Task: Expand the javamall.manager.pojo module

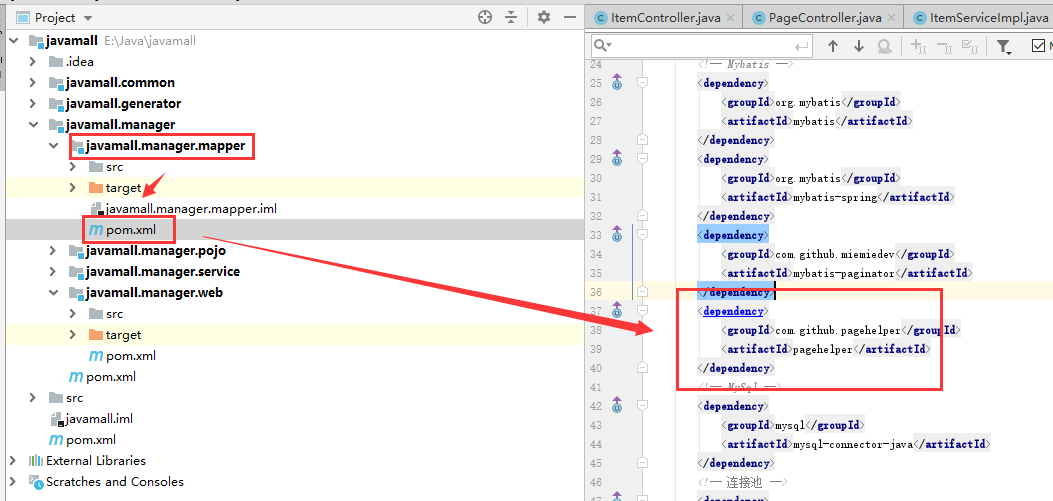Action: (53, 251)
